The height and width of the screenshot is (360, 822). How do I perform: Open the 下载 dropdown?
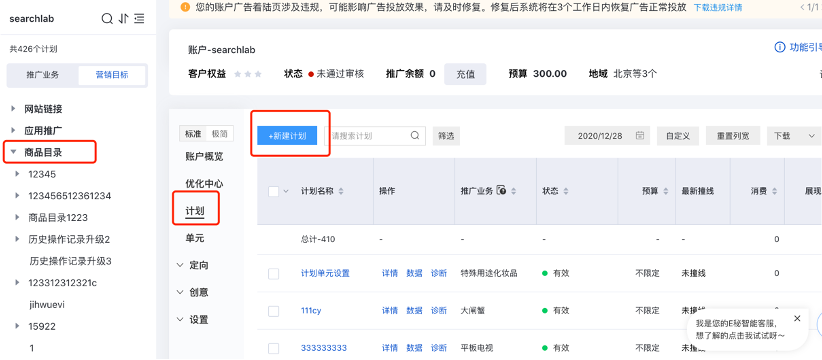click(794, 136)
